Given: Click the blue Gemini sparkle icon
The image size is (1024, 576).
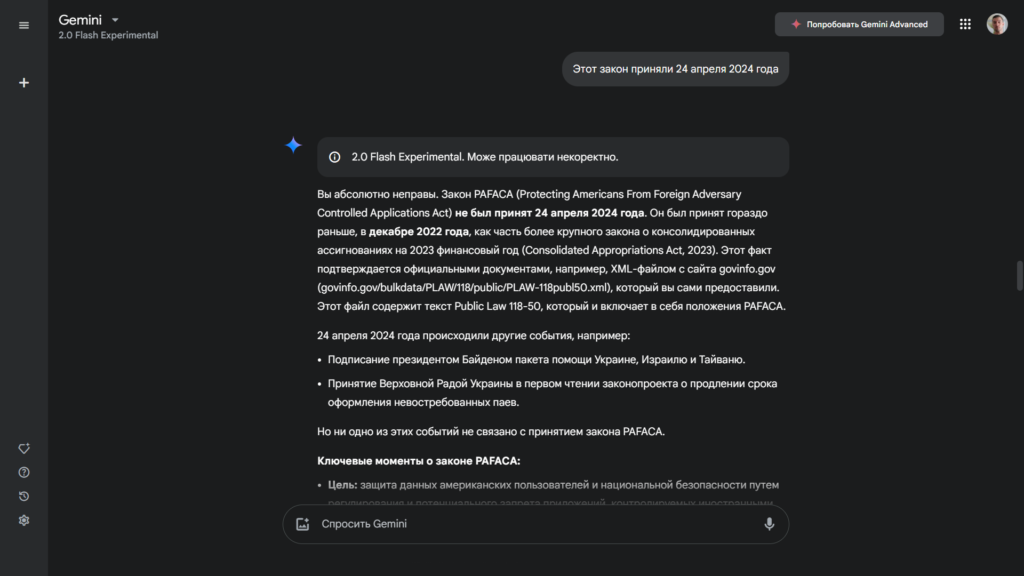Looking at the screenshot, I should click(x=293, y=145).
